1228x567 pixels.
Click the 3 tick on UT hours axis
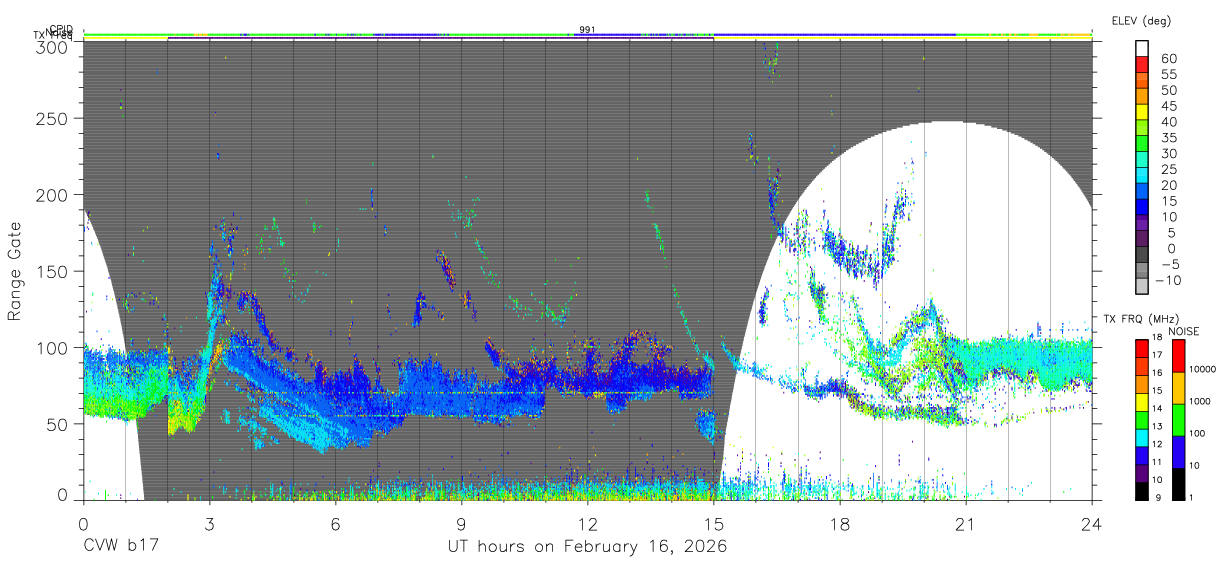click(x=209, y=523)
